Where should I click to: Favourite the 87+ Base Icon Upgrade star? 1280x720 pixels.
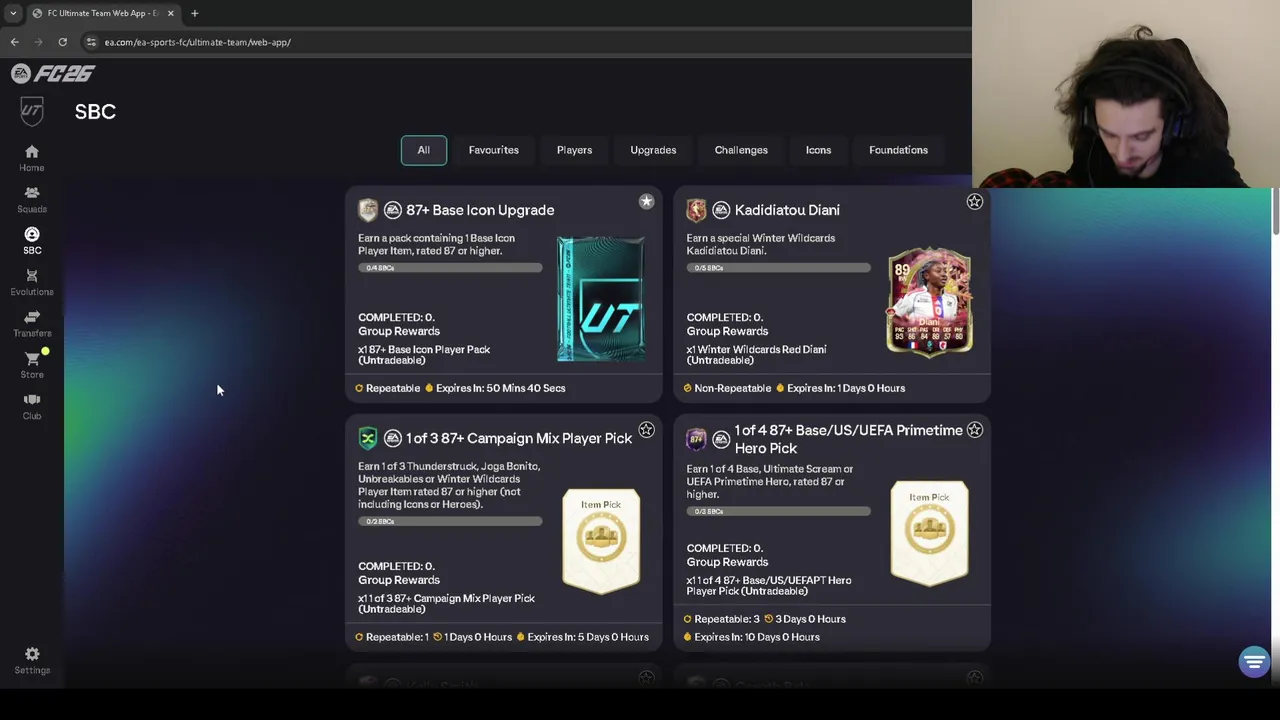(x=646, y=202)
